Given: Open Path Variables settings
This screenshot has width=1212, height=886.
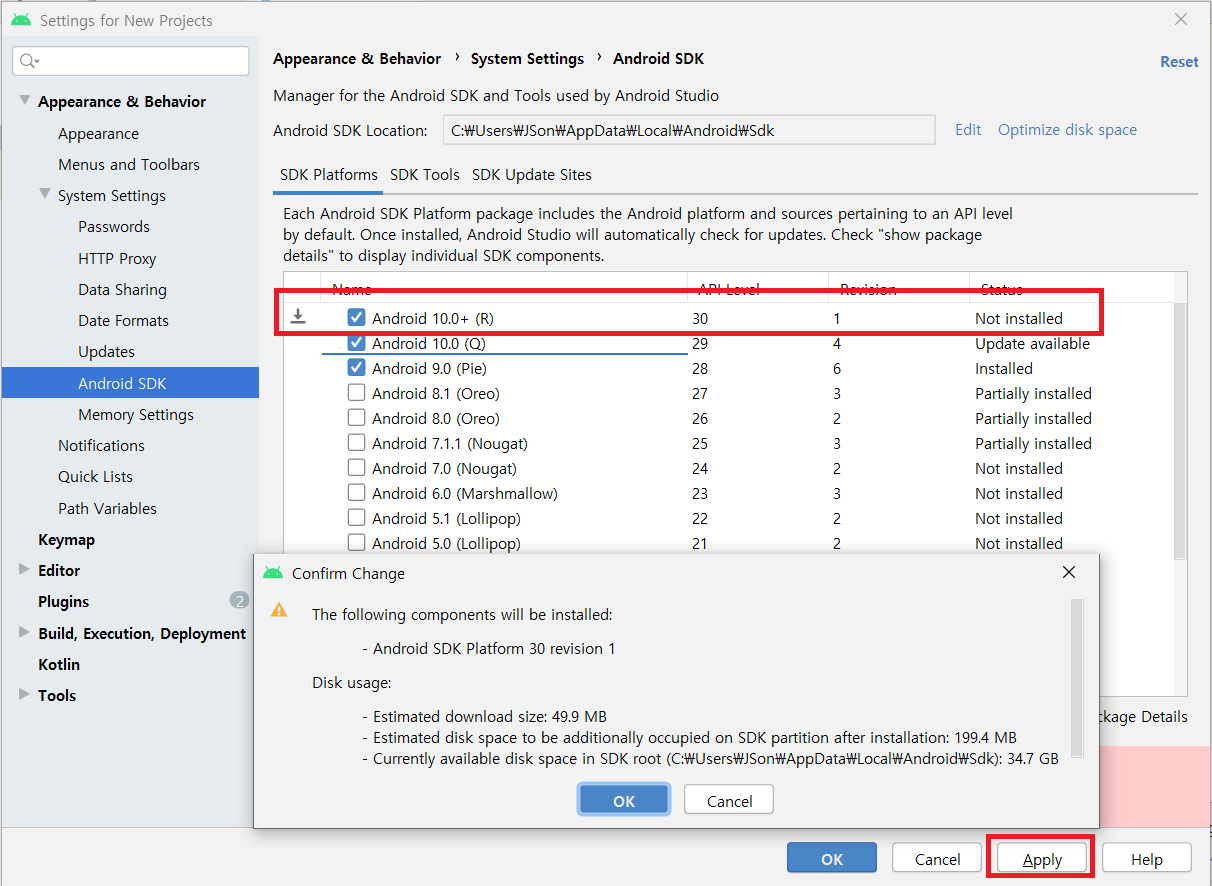Looking at the screenshot, I should tap(107, 508).
